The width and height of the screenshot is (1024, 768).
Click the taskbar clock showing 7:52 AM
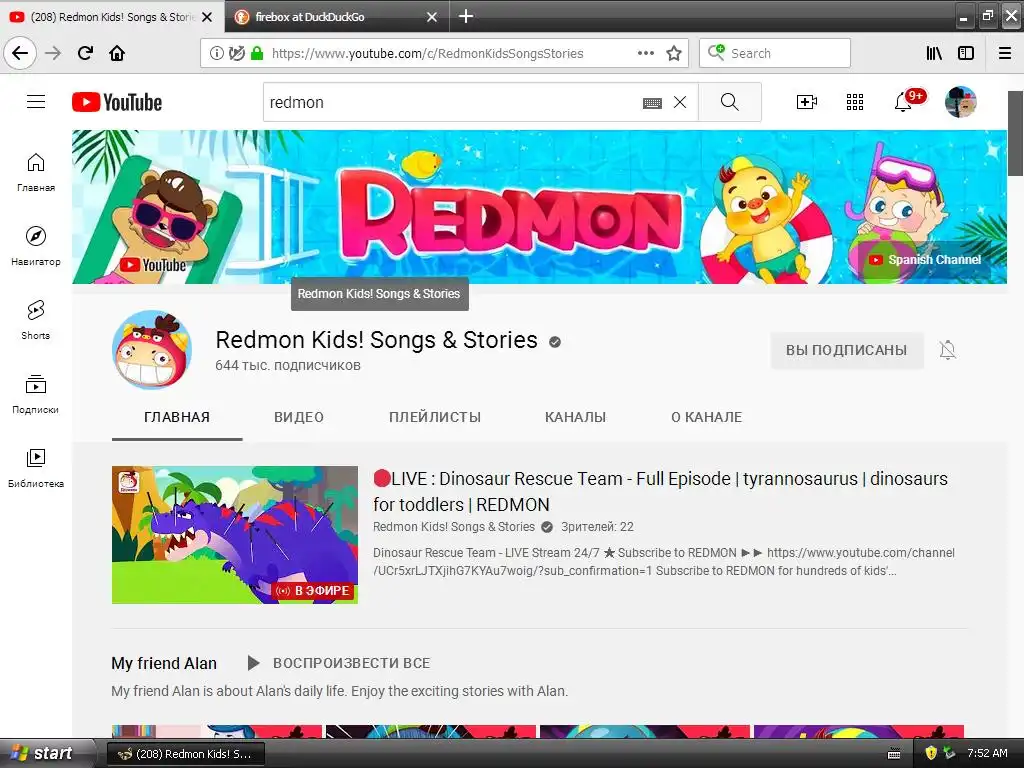[987, 753]
